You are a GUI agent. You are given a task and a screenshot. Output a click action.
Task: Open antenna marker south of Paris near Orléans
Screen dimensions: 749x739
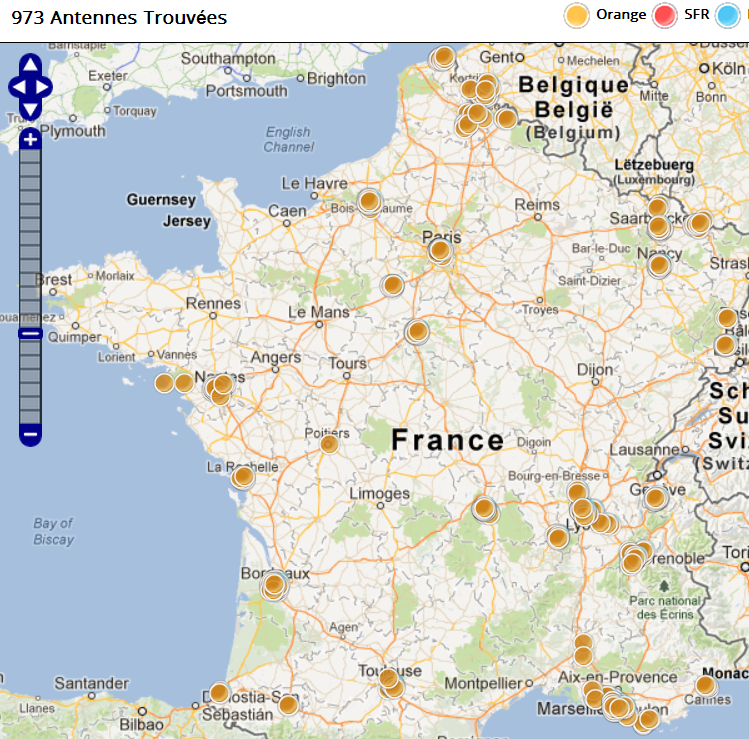tap(417, 331)
